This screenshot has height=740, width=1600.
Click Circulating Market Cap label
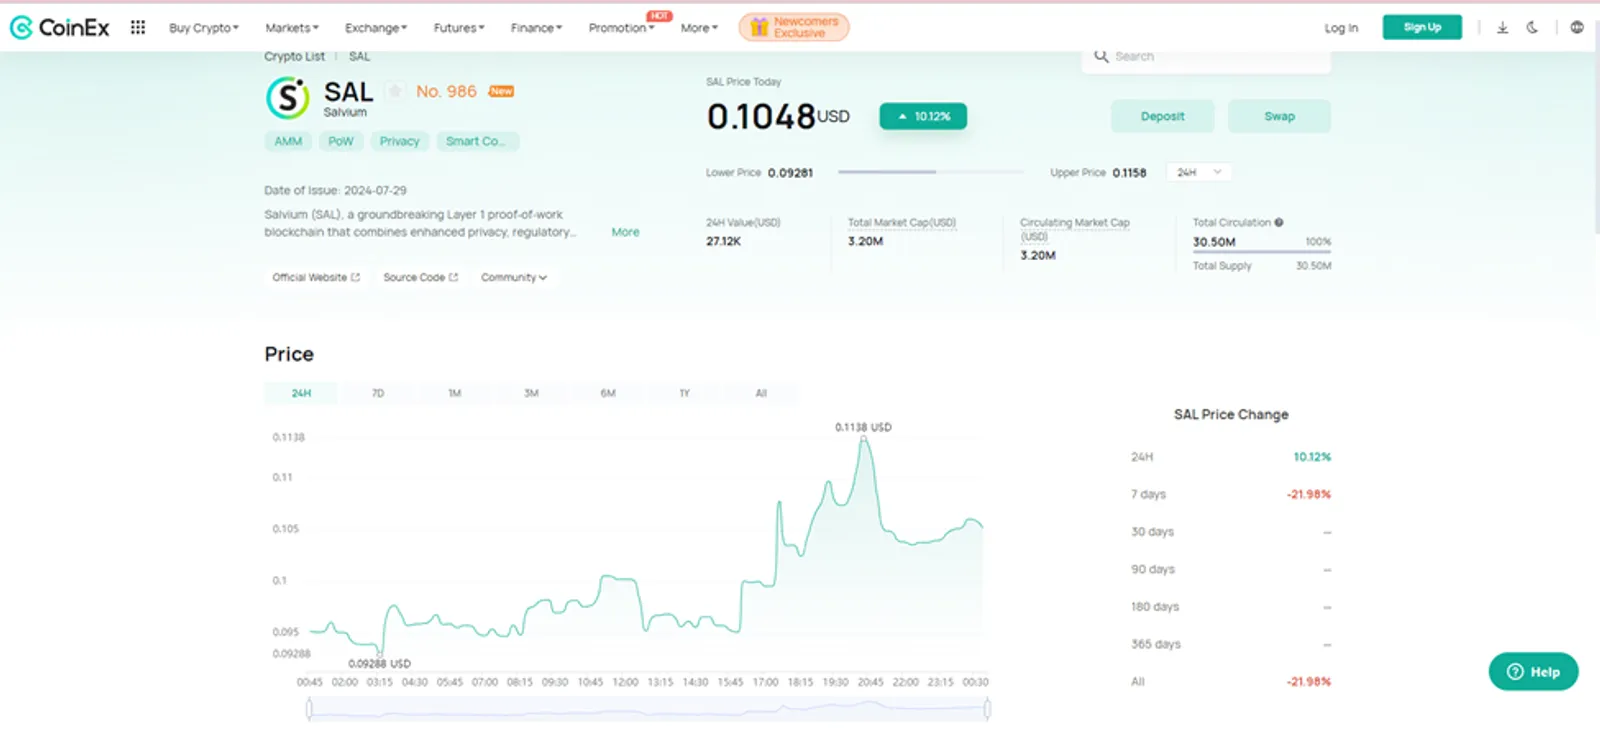tap(1074, 229)
